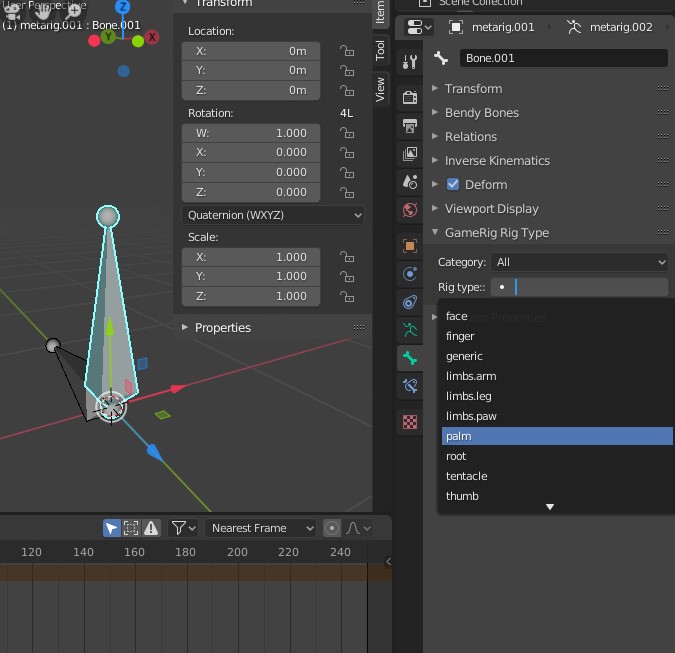Click the Scale Y value field

[251, 276]
